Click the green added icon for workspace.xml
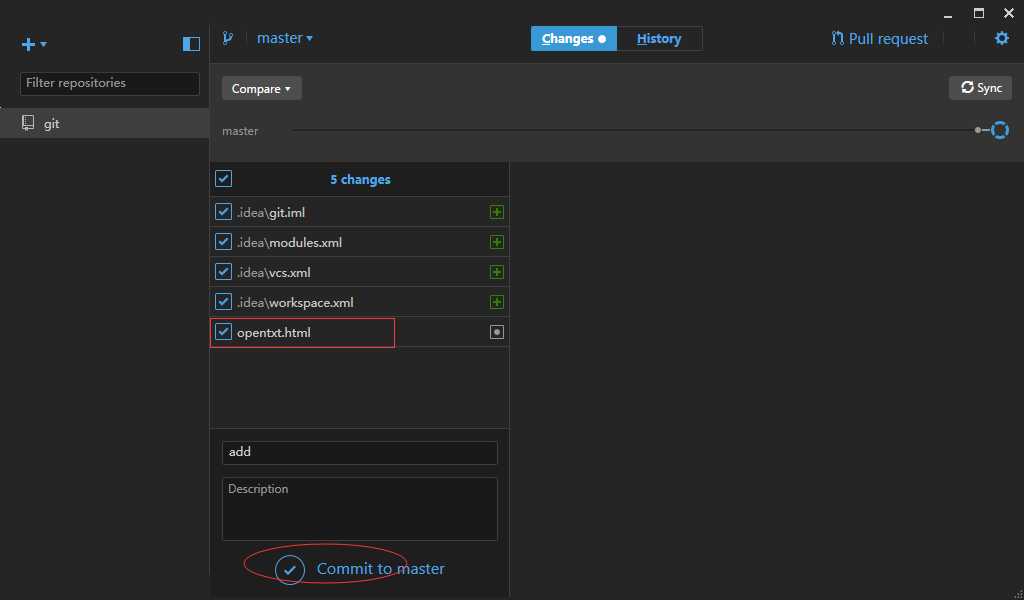The height and width of the screenshot is (600, 1024). click(x=496, y=302)
